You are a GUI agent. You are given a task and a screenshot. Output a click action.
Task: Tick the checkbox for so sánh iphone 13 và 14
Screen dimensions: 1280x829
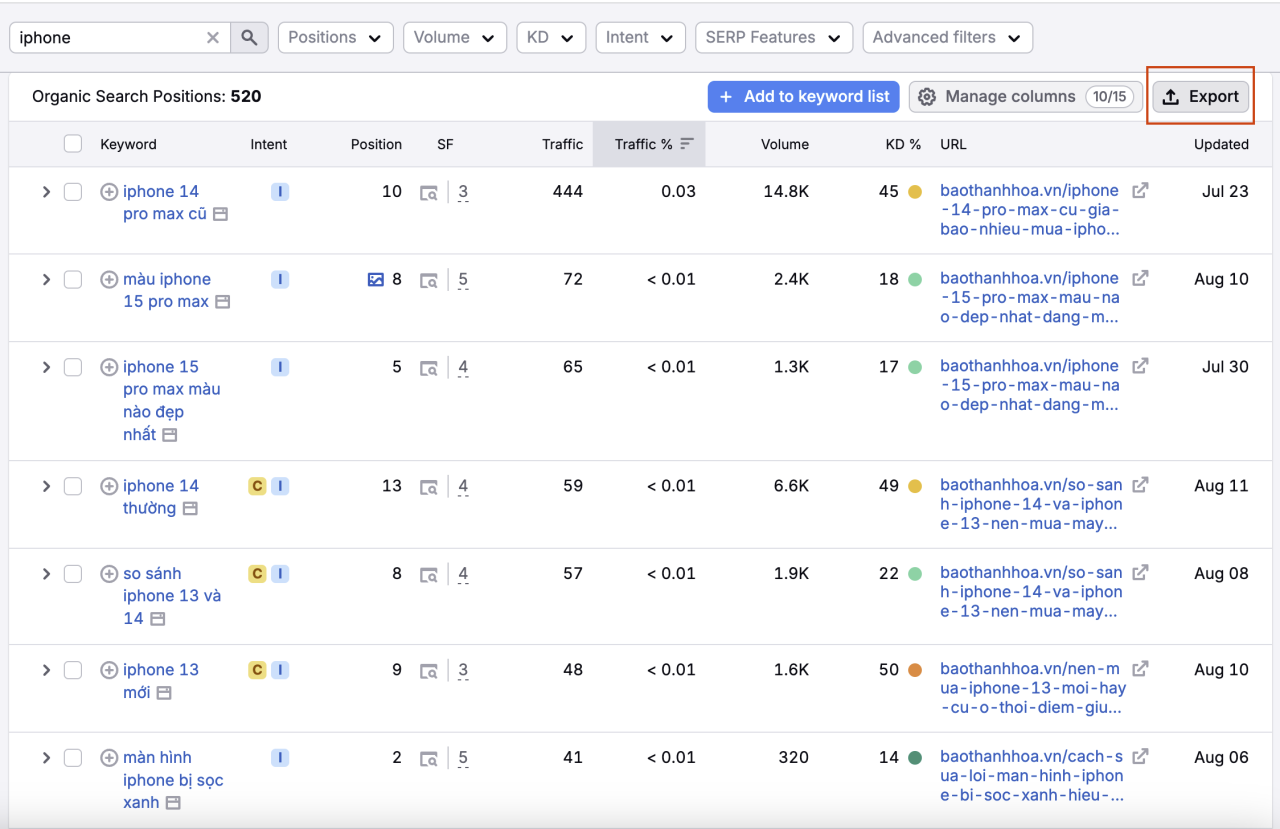[x=73, y=574]
